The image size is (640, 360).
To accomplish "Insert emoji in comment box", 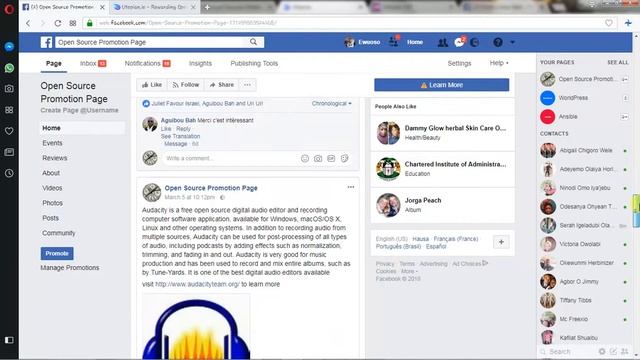I will (304, 158).
